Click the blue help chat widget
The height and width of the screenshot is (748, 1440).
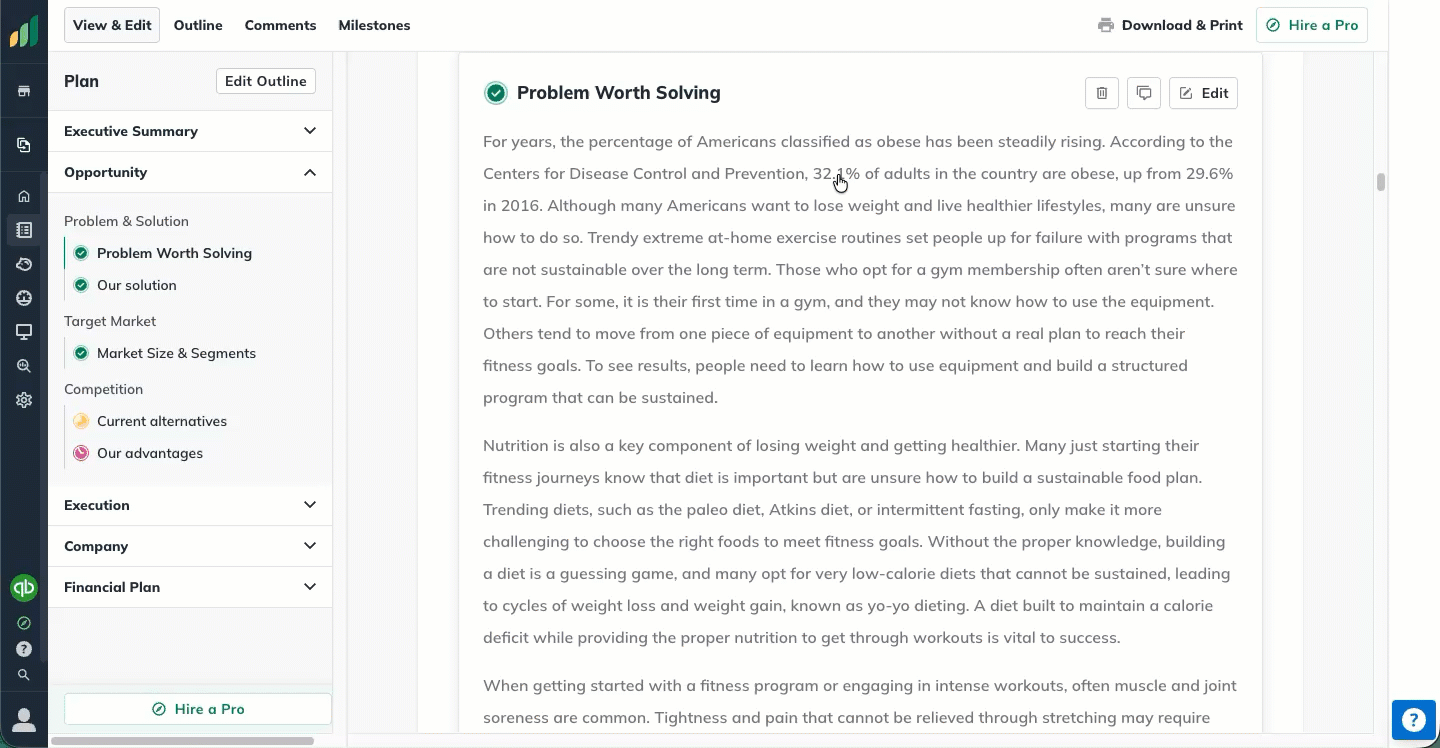(x=1413, y=719)
